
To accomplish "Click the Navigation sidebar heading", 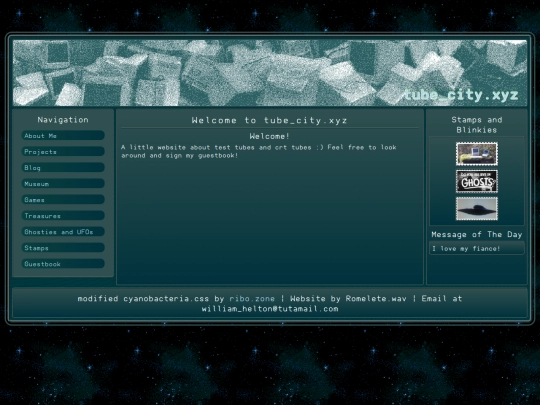I will 63,120.
